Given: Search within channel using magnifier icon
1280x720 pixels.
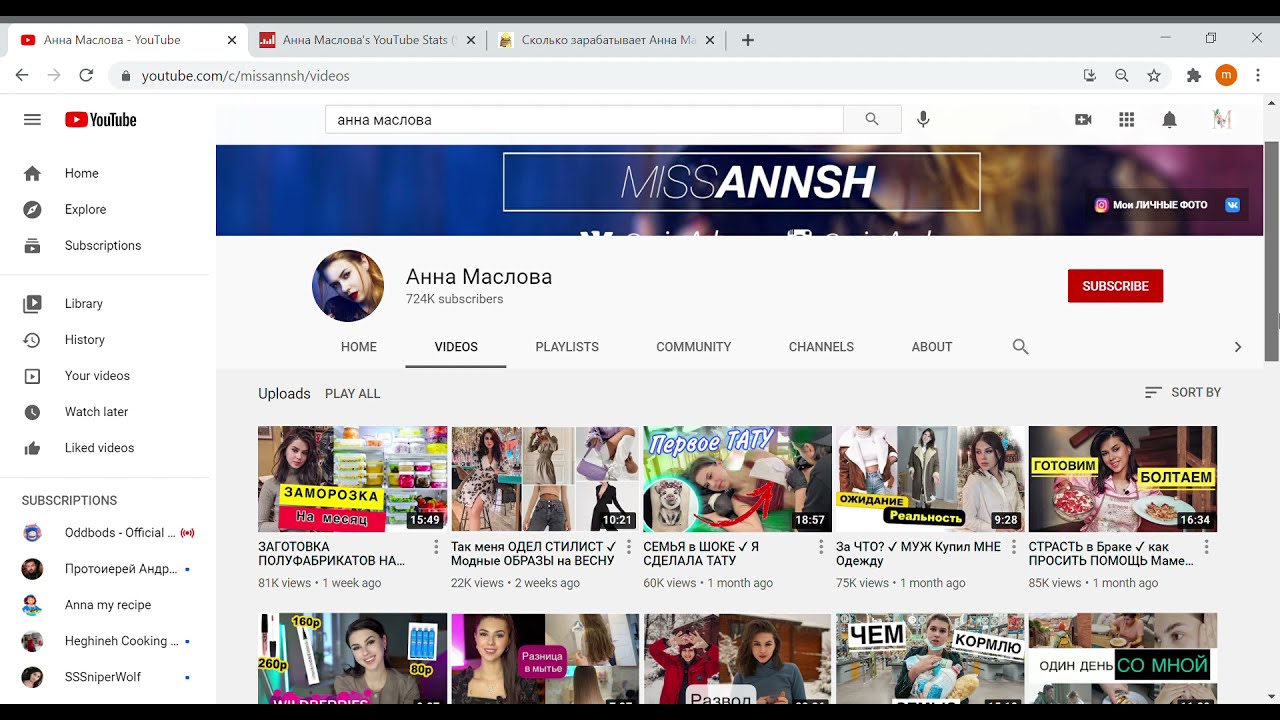Looking at the screenshot, I should tap(1020, 347).
